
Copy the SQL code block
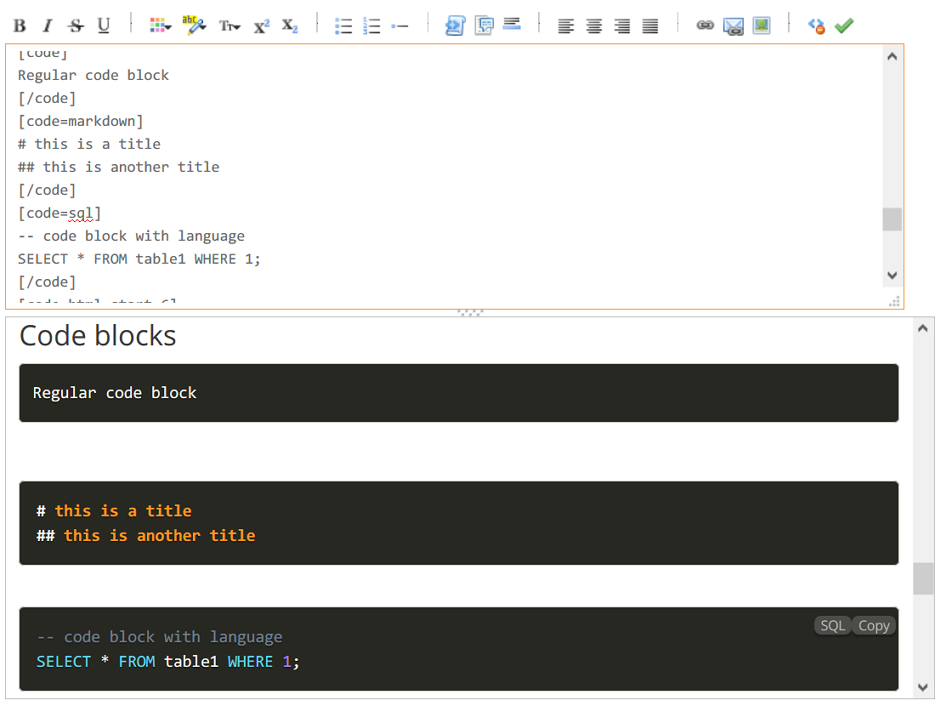[873, 626]
